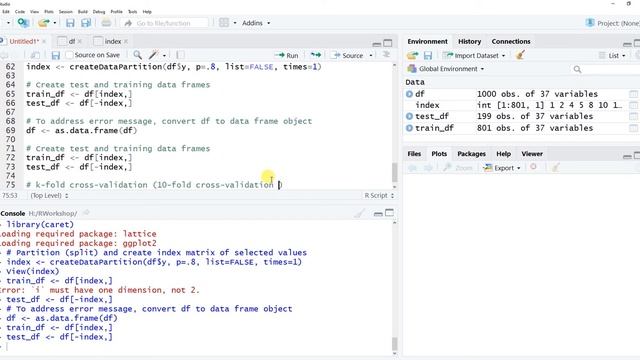Minimize the source editor pane
This screenshot has height=360, width=640.
point(377,43)
